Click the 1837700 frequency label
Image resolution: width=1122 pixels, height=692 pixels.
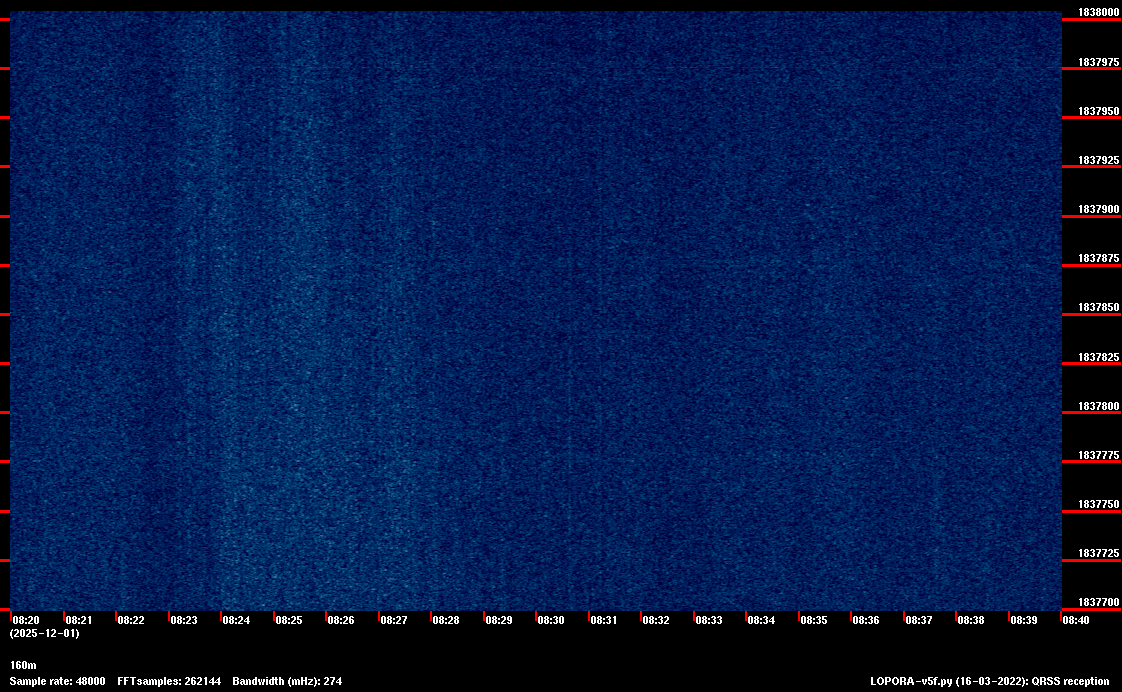coord(1098,603)
